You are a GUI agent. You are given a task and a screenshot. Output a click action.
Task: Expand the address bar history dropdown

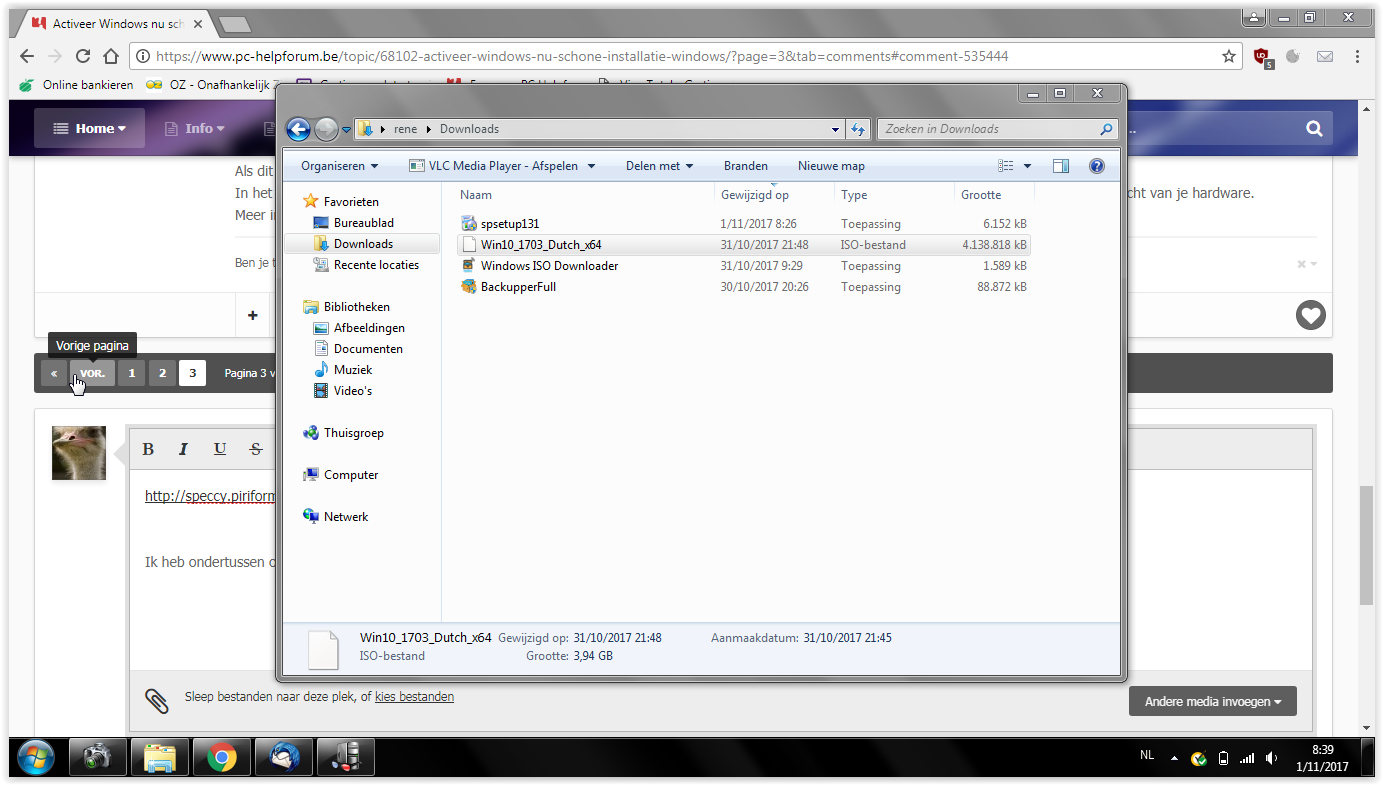point(836,129)
